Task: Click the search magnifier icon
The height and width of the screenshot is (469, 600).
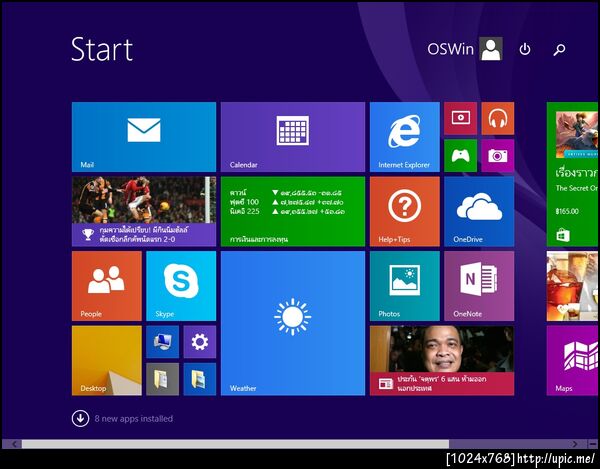Action: click(559, 49)
